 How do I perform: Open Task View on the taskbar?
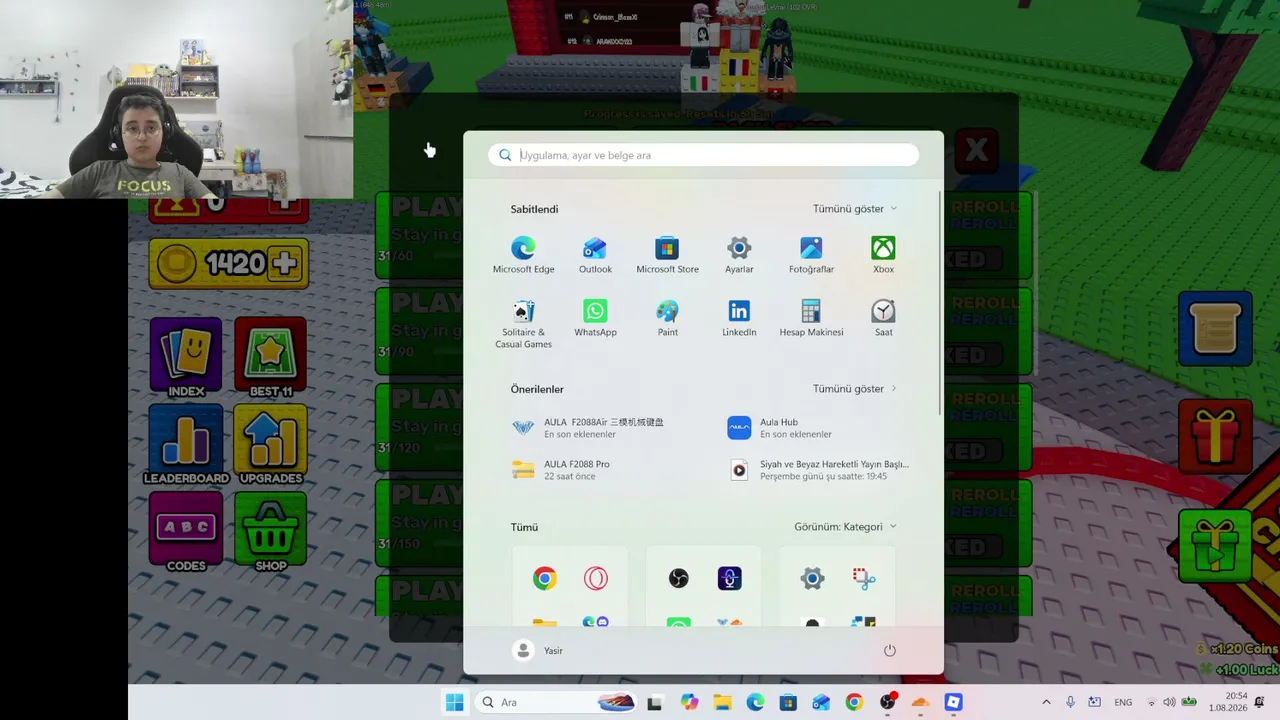[x=654, y=702]
